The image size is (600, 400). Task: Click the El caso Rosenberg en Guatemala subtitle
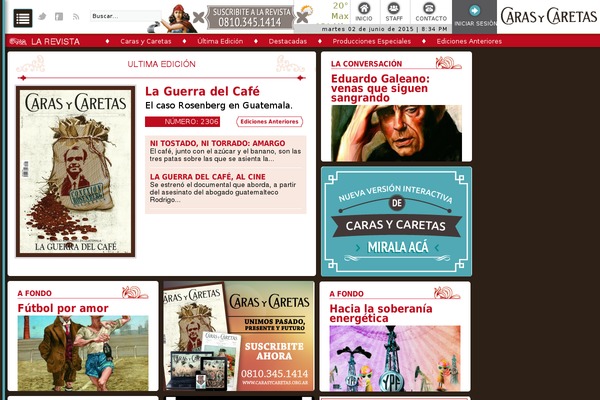tap(218, 105)
